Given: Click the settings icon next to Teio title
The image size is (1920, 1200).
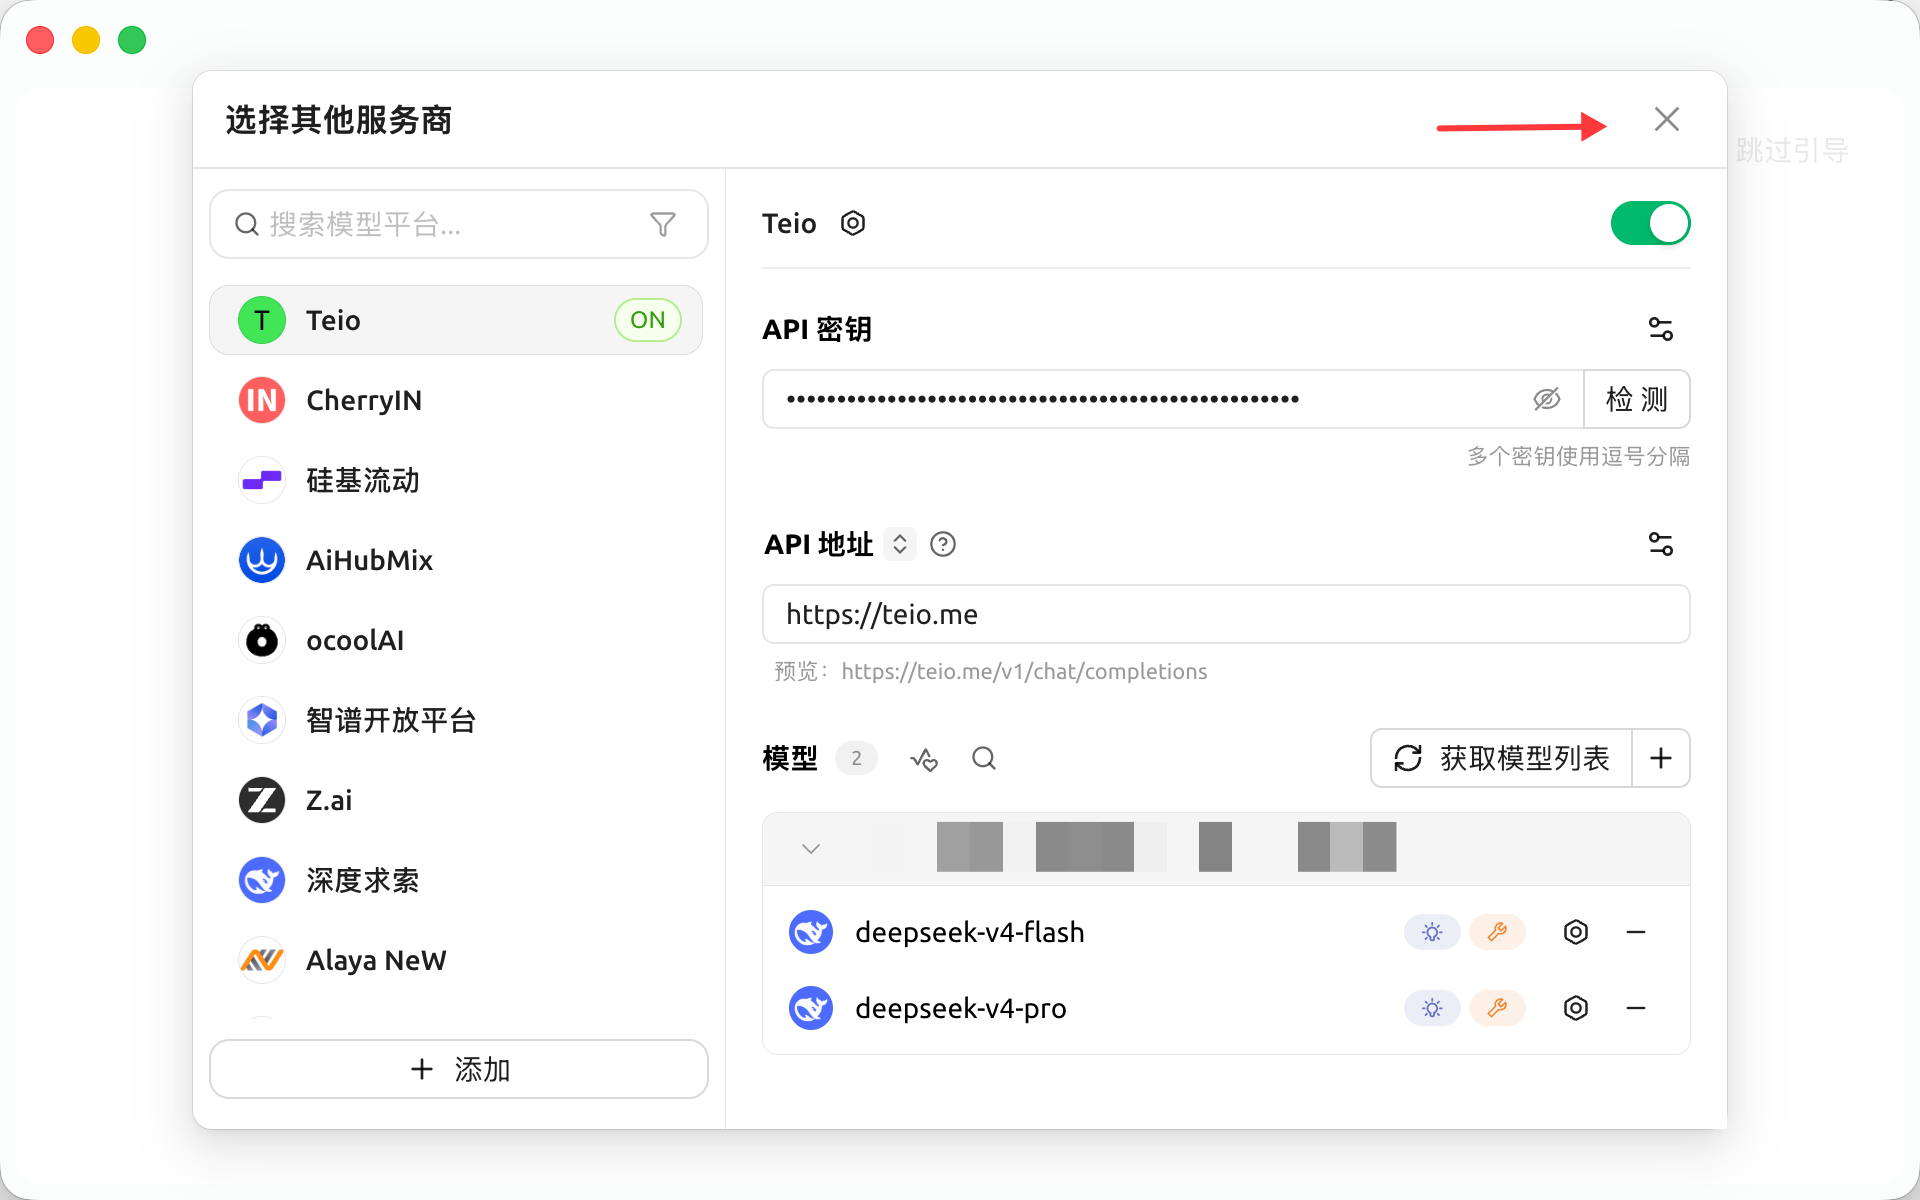Looking at the screenshot, I should tap(852, 223).
